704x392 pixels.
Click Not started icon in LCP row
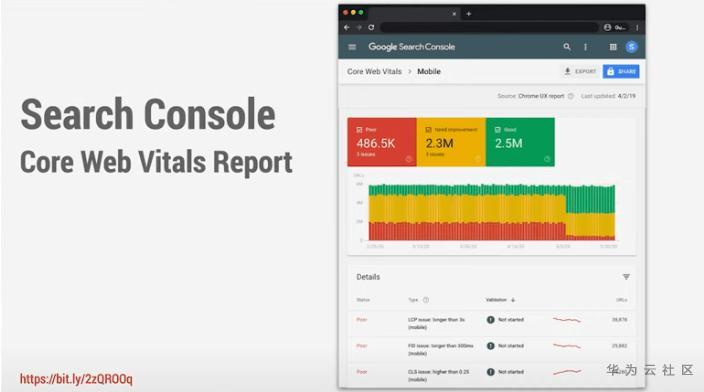click(x=491, y=320)
